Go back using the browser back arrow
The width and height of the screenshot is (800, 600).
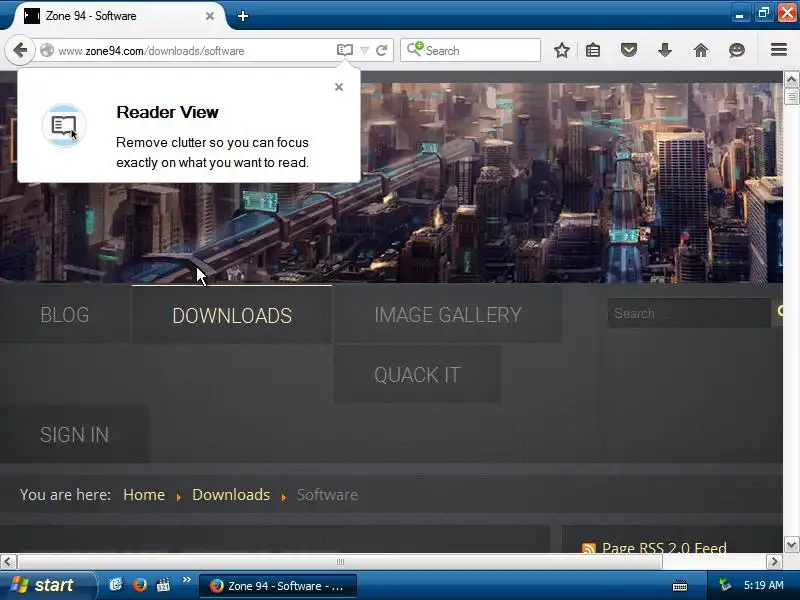20,50
